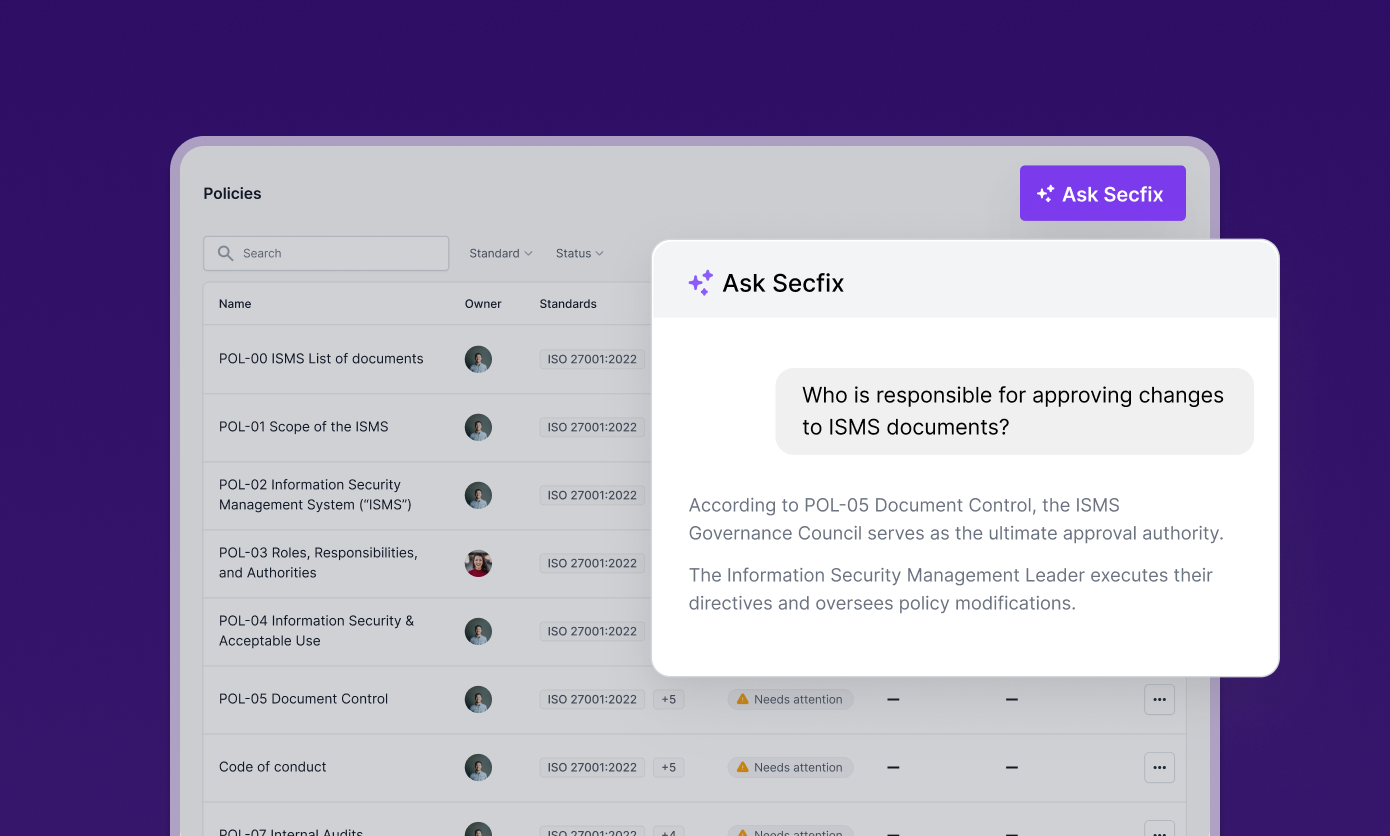Click the purple Ask Secfix button
The image size is (1390, 836).
coord(1102,193)
